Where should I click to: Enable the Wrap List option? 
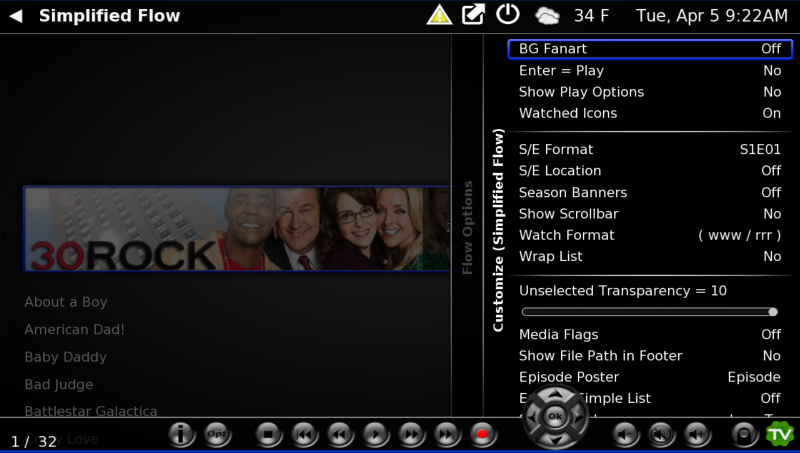(x=650, y=257)
